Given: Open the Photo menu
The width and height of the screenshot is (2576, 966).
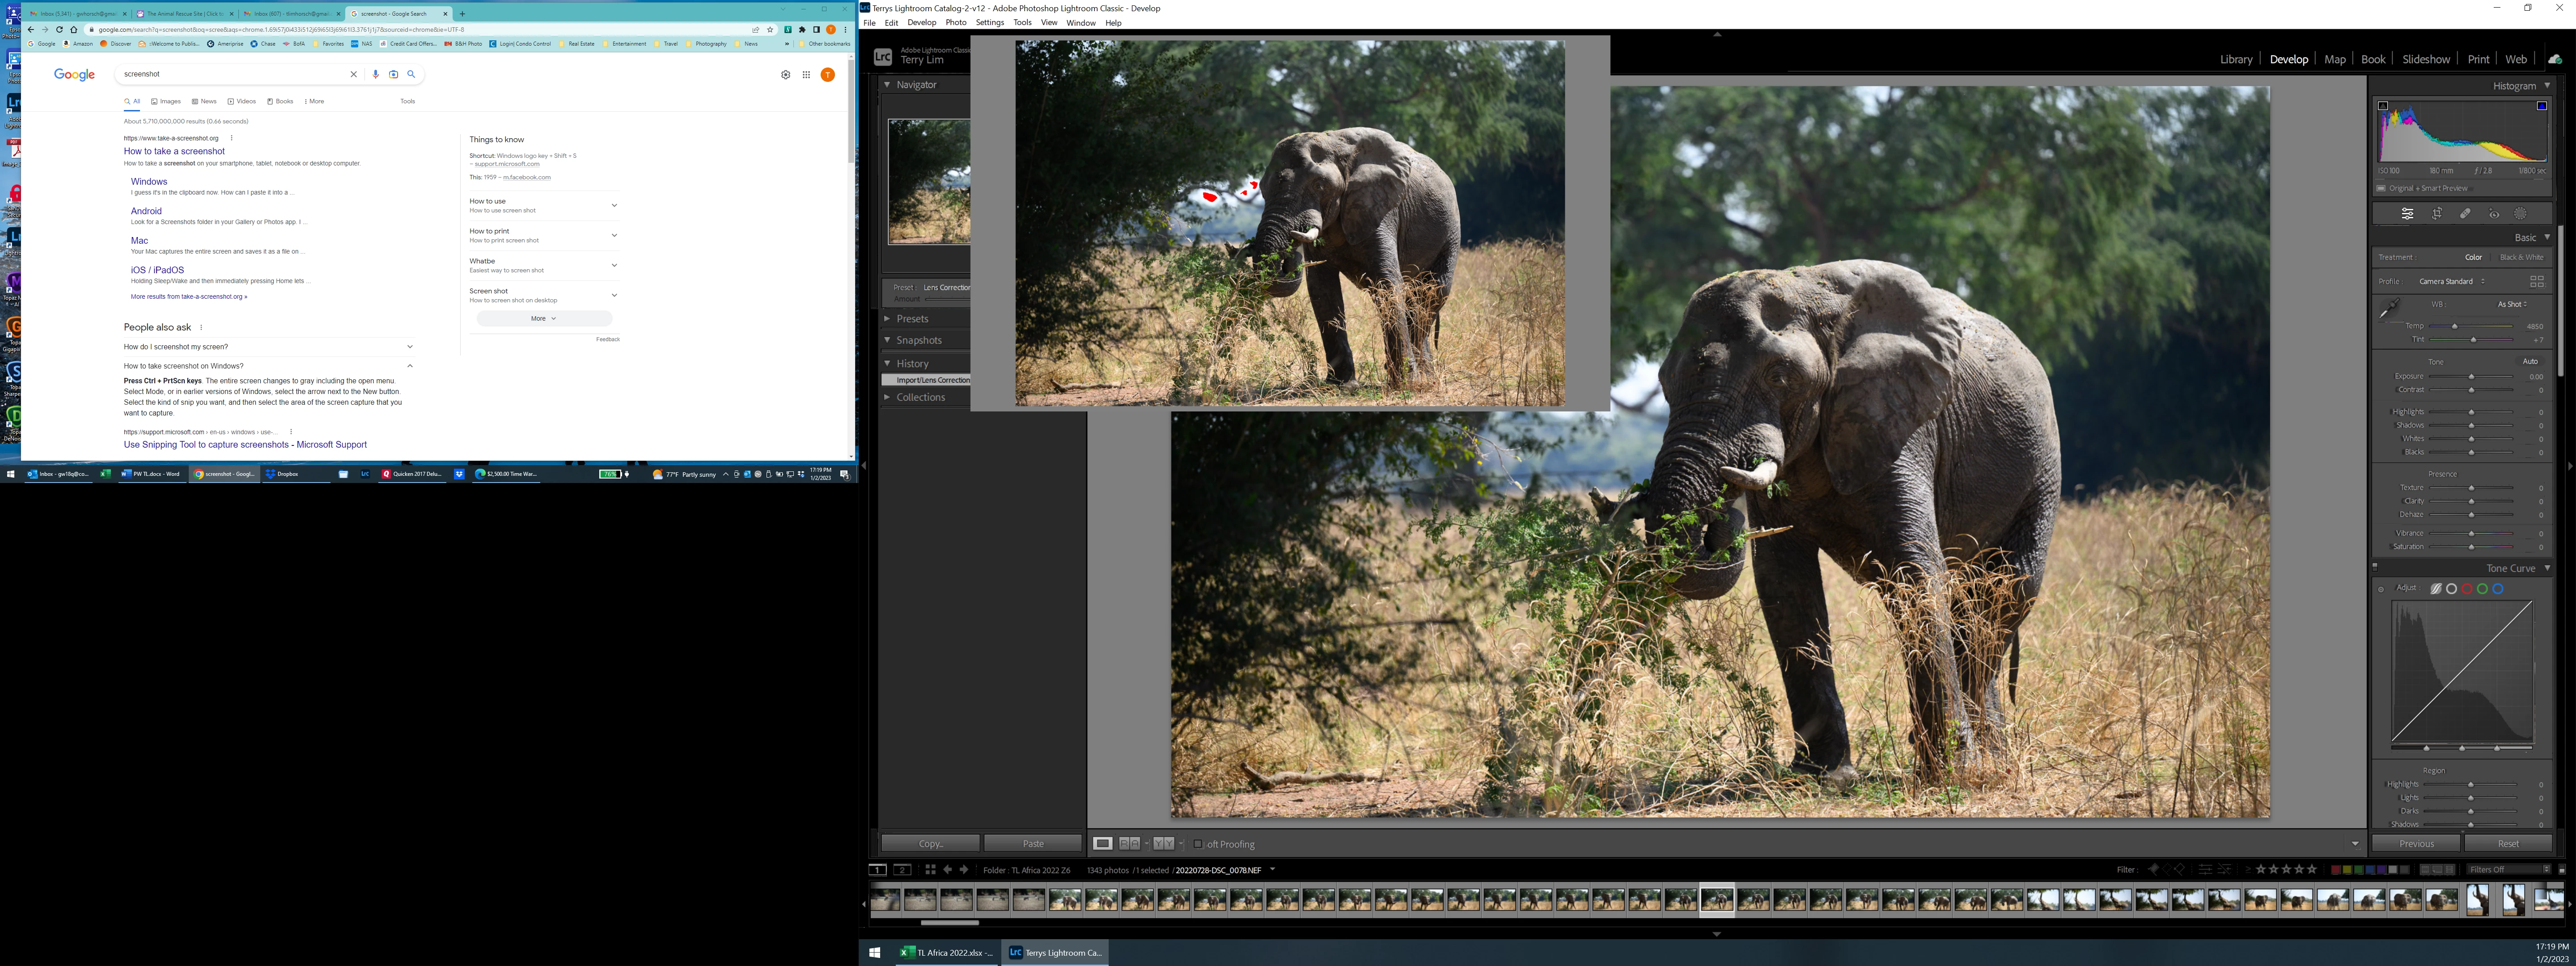Looking at the screenshot, I should click(956, 22).
